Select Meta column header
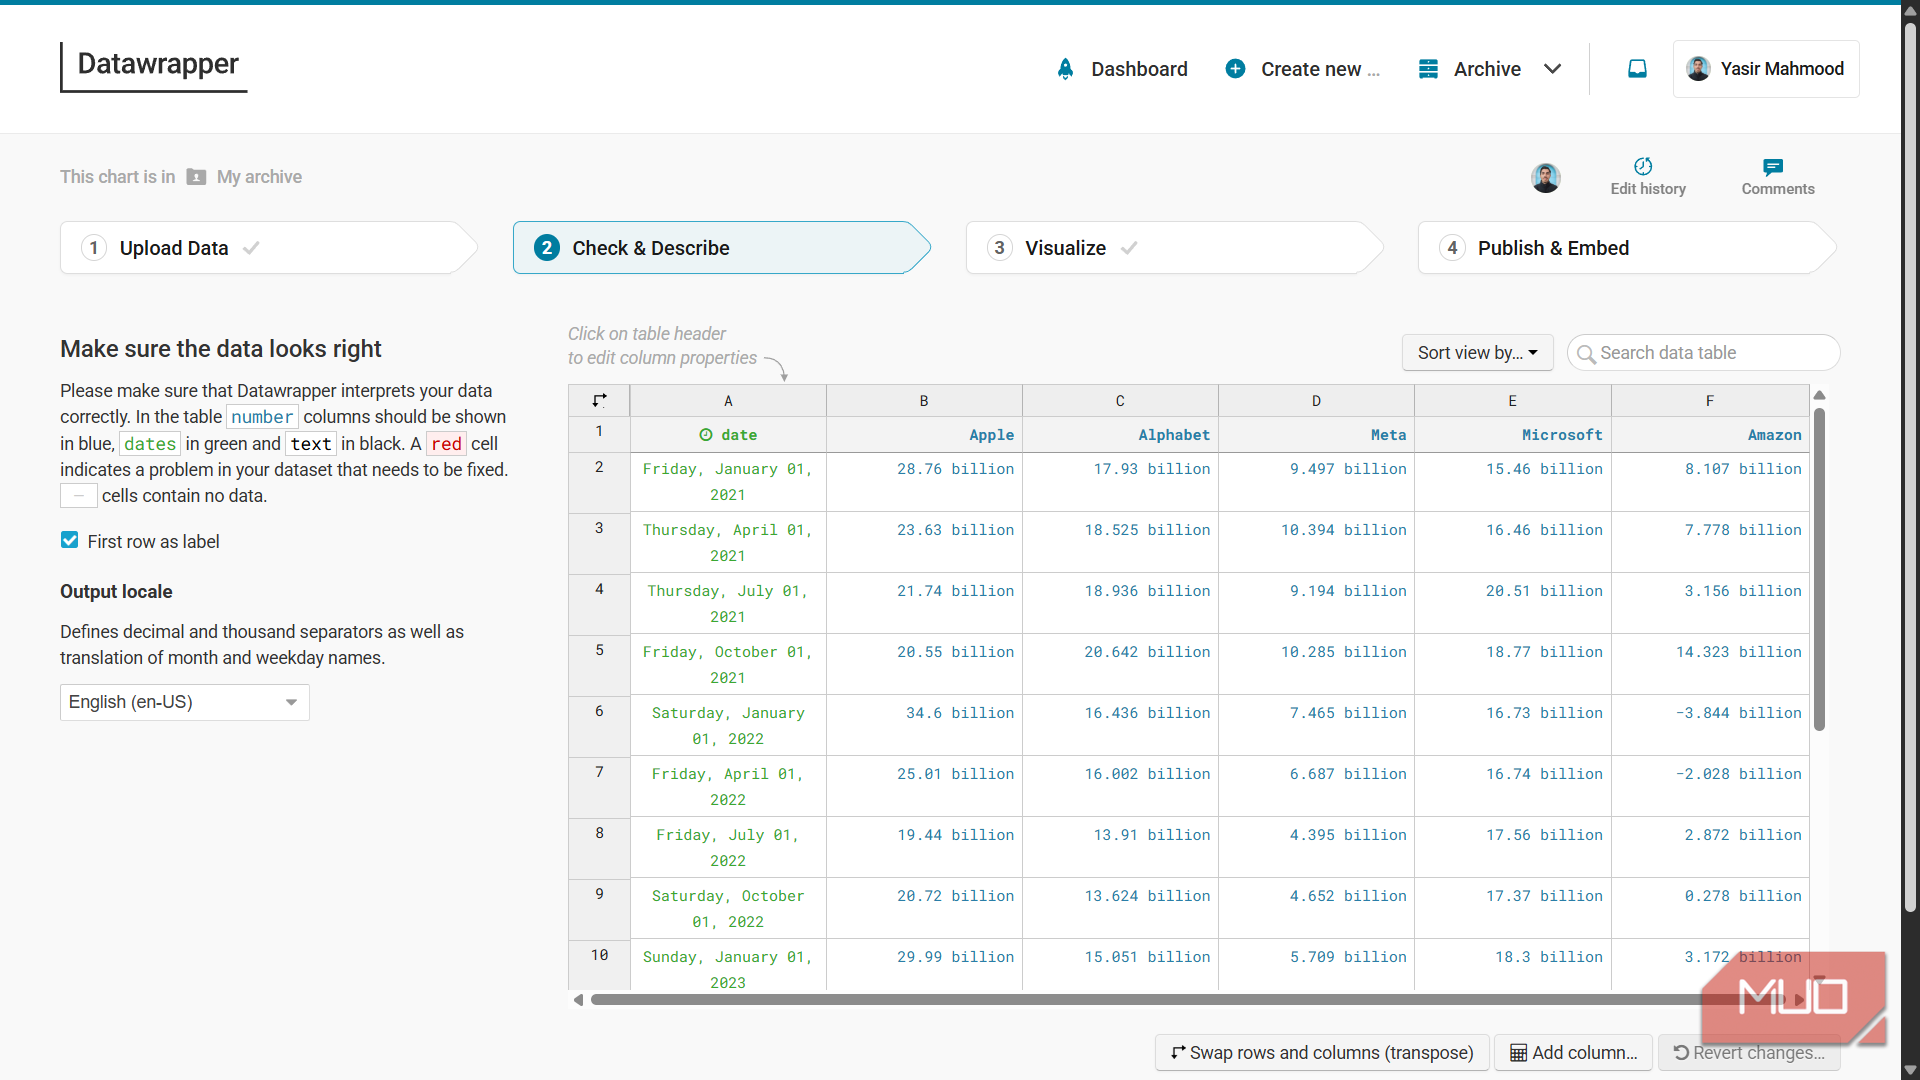 (1316, 435)
